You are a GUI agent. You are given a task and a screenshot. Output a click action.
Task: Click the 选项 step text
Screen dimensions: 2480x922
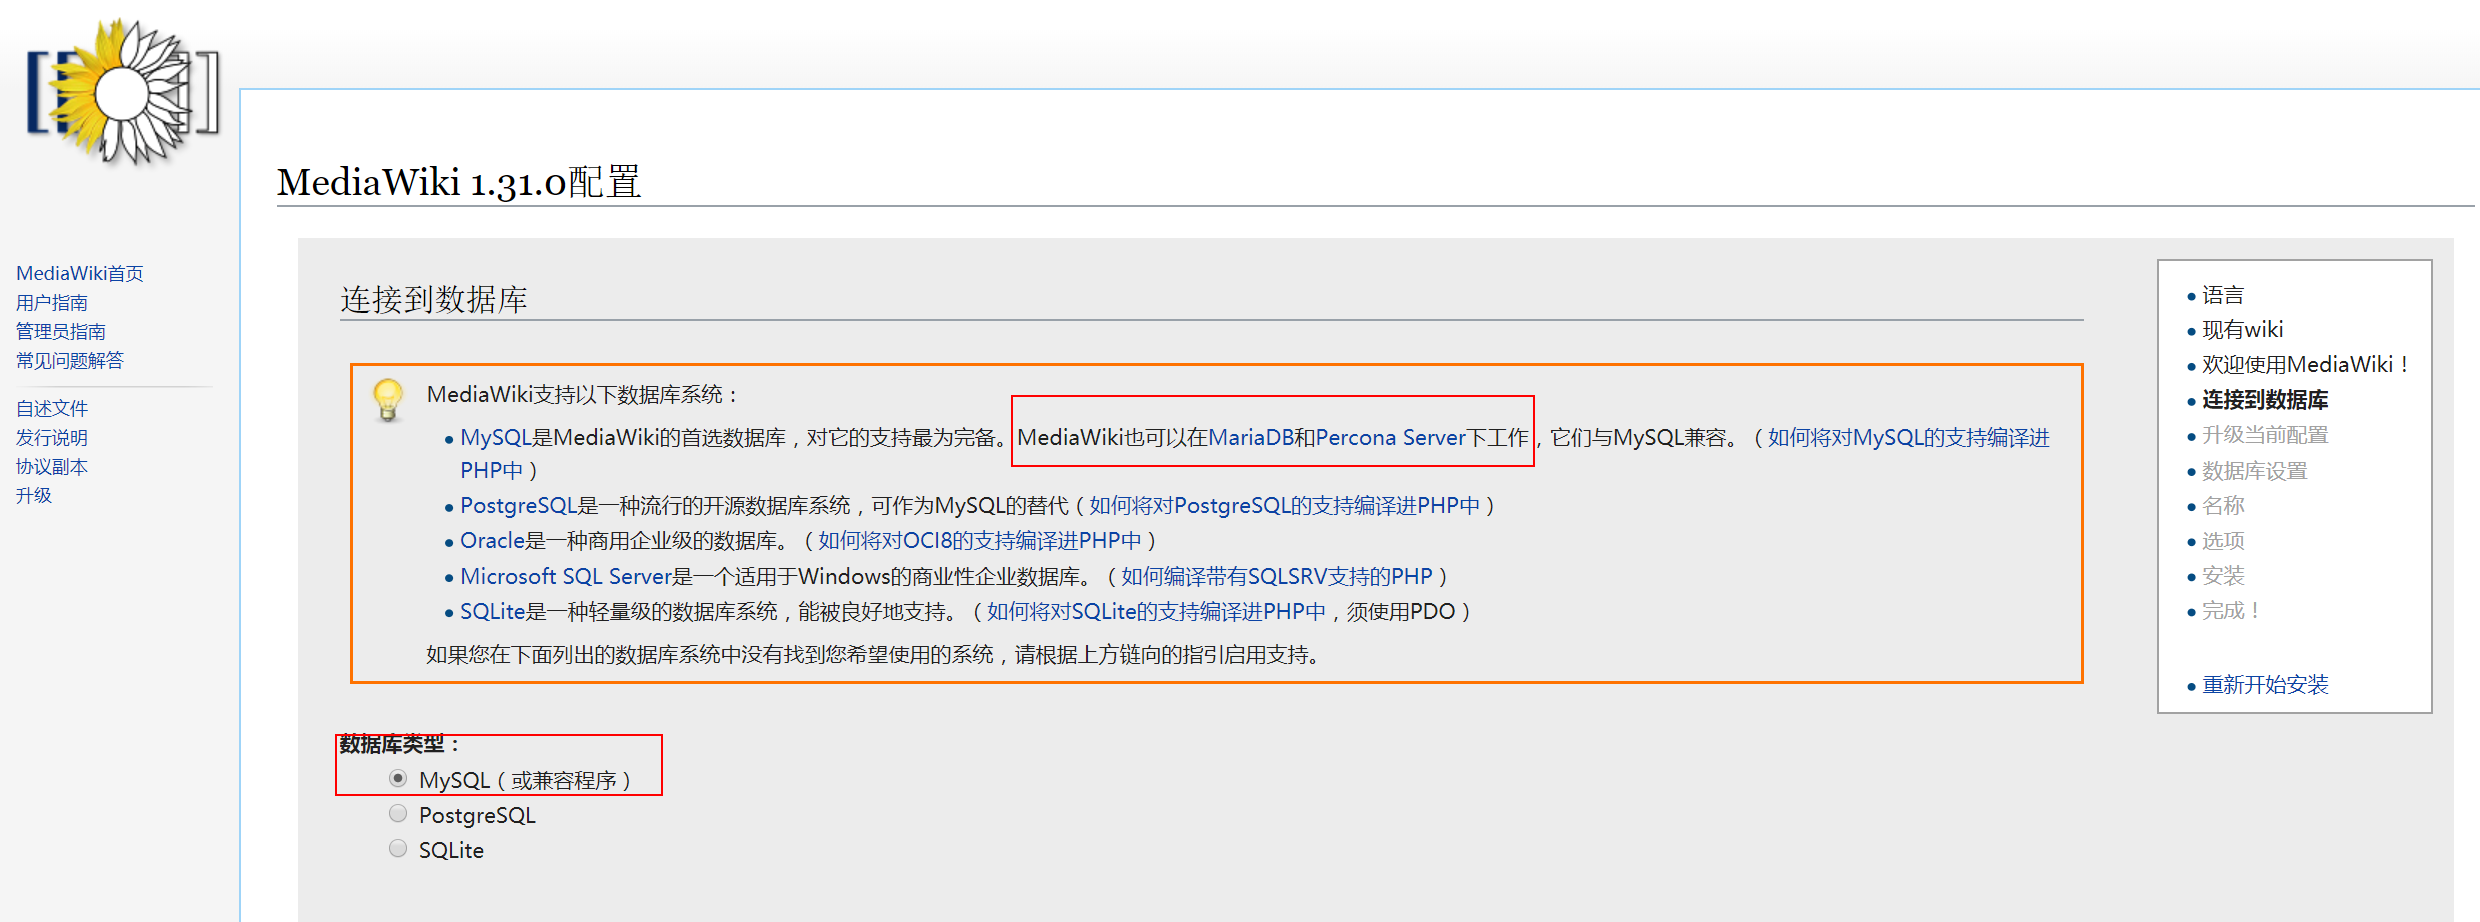coord(2223,541)
